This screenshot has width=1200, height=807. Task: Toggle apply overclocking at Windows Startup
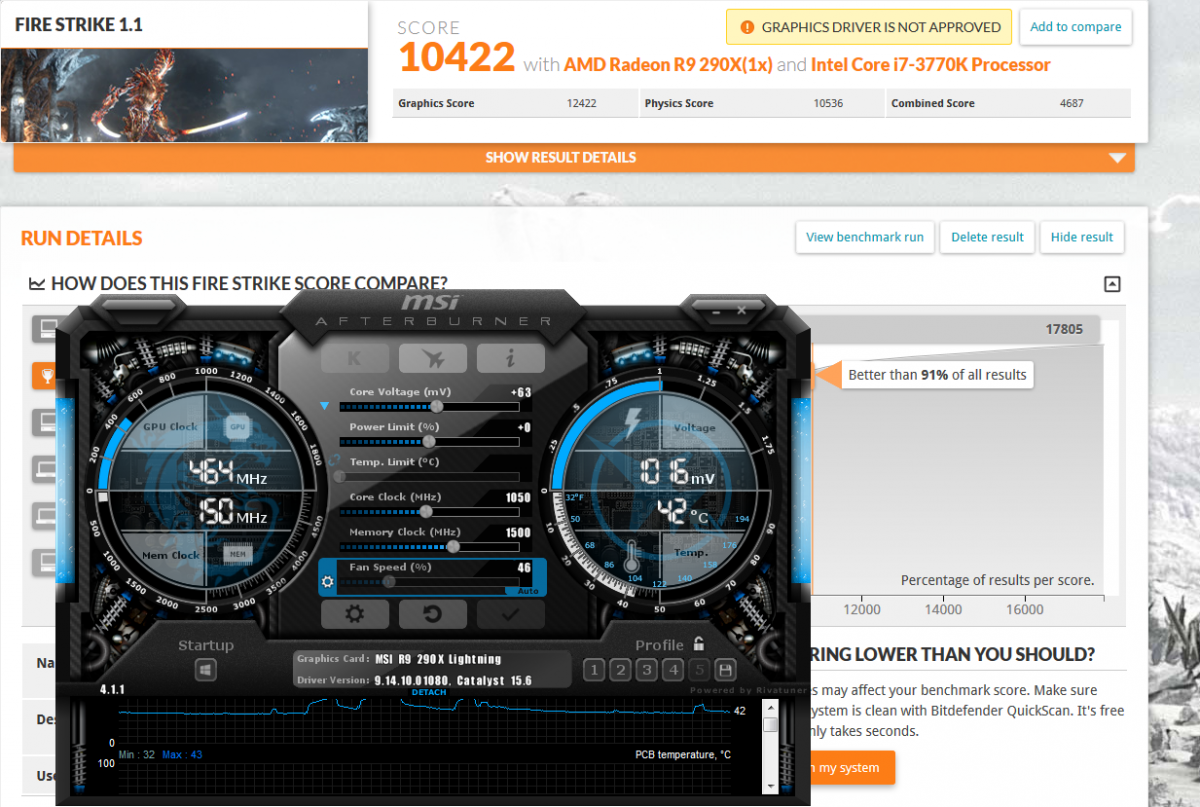[x=206, y=670]
